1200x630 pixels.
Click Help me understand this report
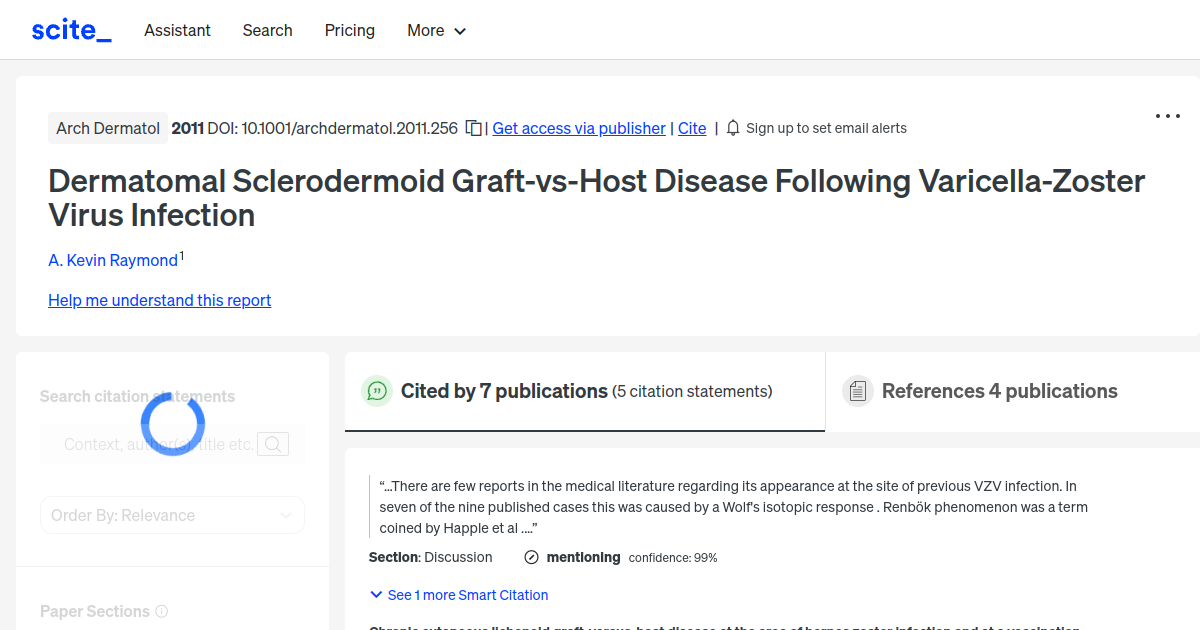(x=159, y=300)
